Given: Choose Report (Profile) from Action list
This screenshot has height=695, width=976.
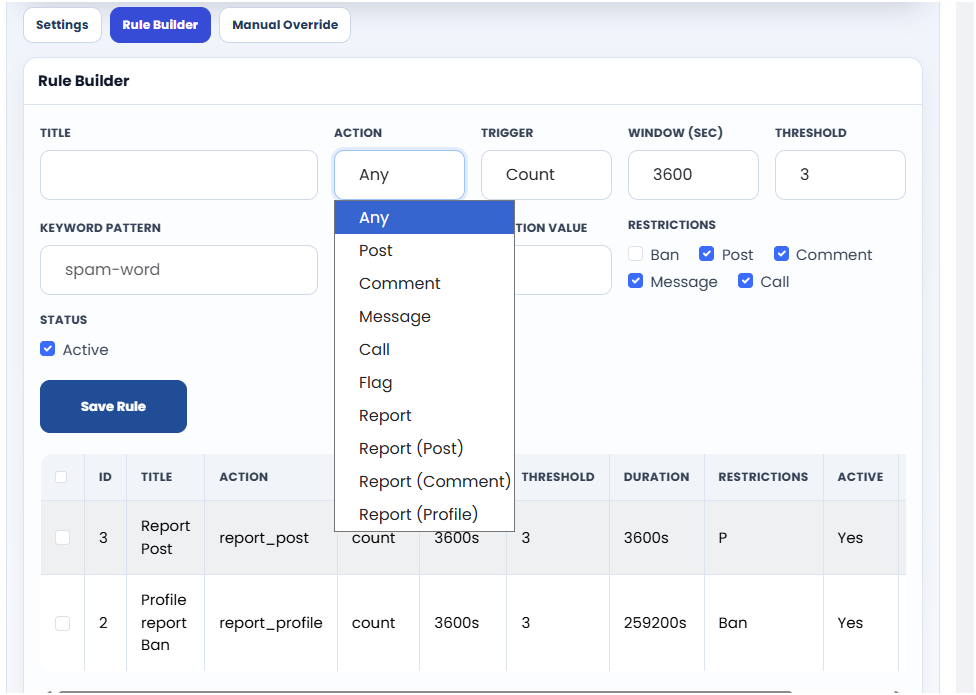Looking at the screenshot, I should coord(418,514).
